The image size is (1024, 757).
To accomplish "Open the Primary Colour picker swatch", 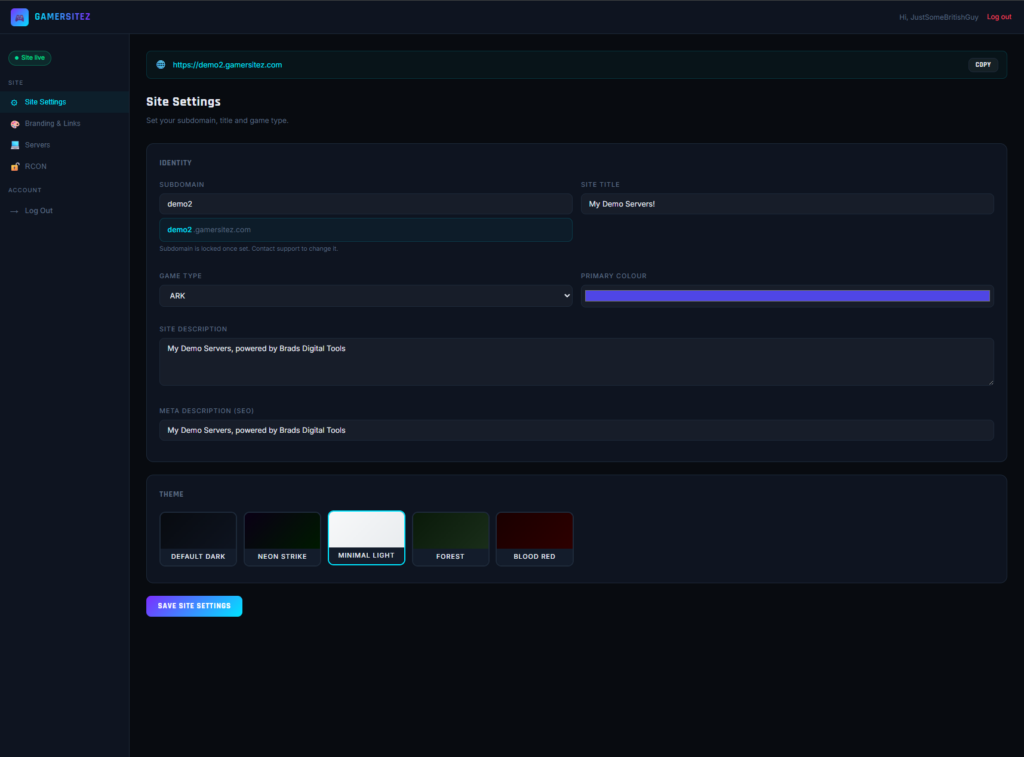I will (787, 296).
